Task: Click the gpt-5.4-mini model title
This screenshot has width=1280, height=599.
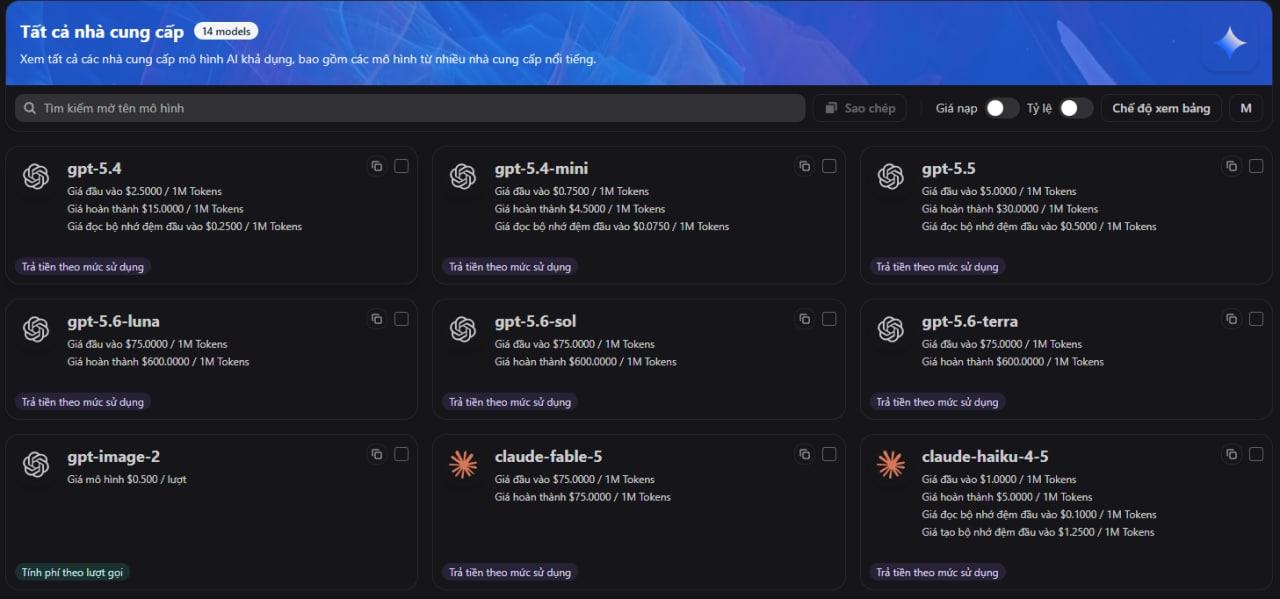Action: [x=541, y=168]
